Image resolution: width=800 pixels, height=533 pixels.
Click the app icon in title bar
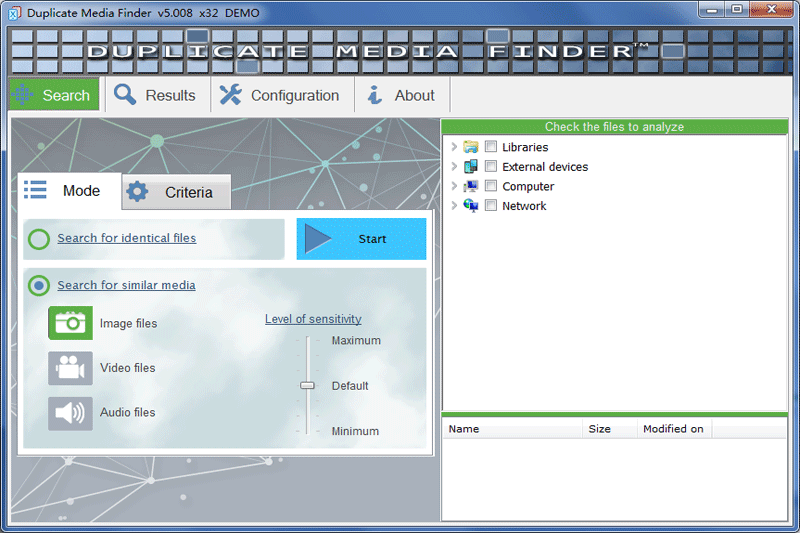pyautogui.click(x=15, y=13)
